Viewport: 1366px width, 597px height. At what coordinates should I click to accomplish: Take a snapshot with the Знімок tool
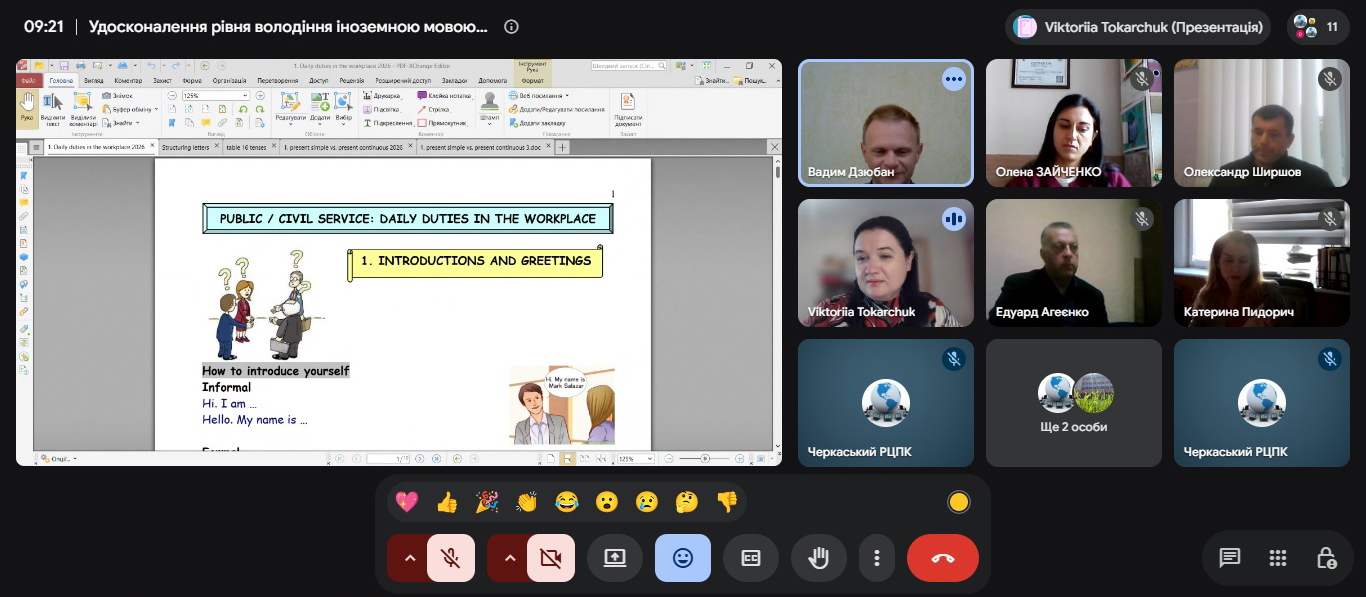tap(119, 96)
